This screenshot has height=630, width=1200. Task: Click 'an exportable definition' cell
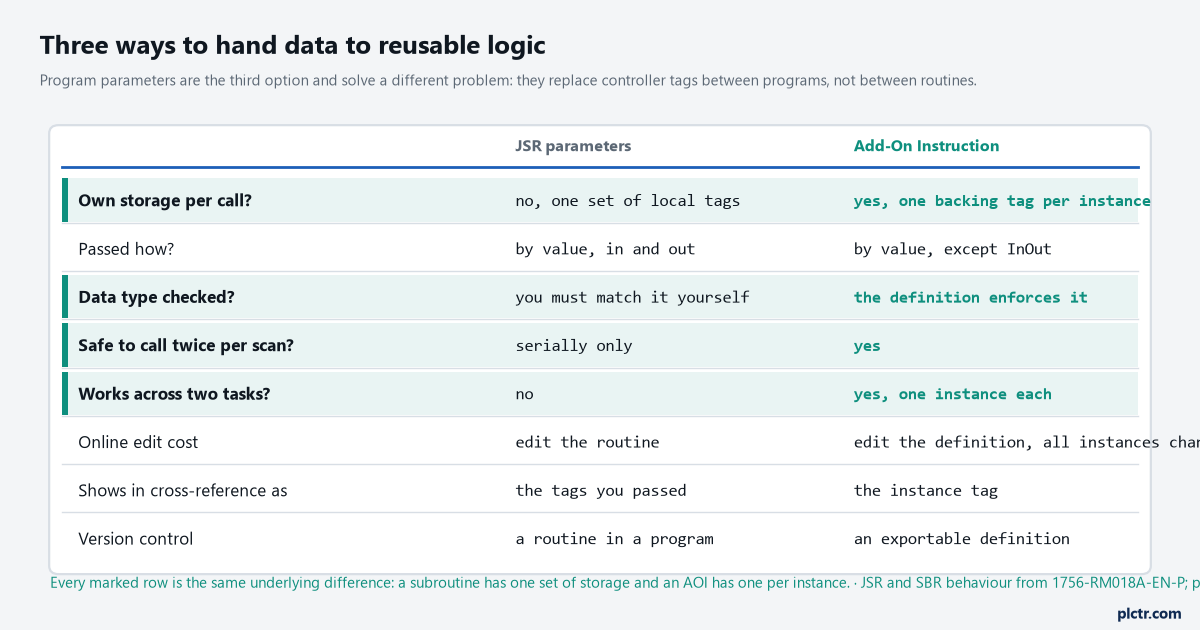[961, 538]
